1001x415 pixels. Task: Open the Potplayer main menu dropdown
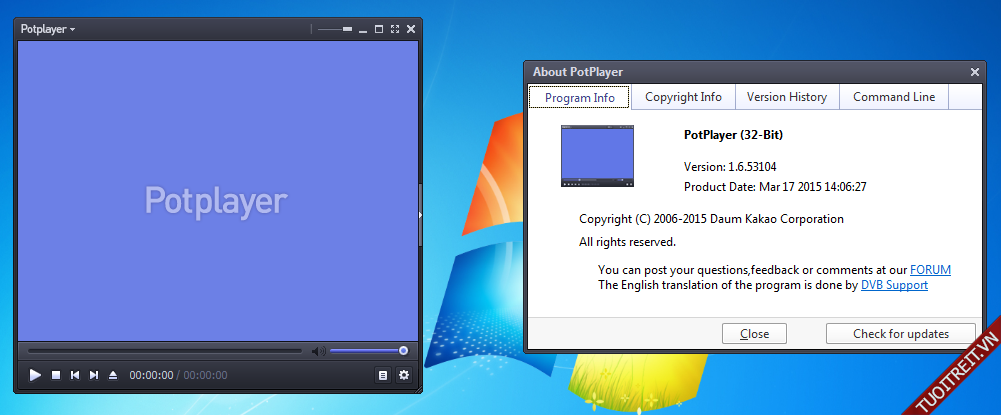pos(47,29)
